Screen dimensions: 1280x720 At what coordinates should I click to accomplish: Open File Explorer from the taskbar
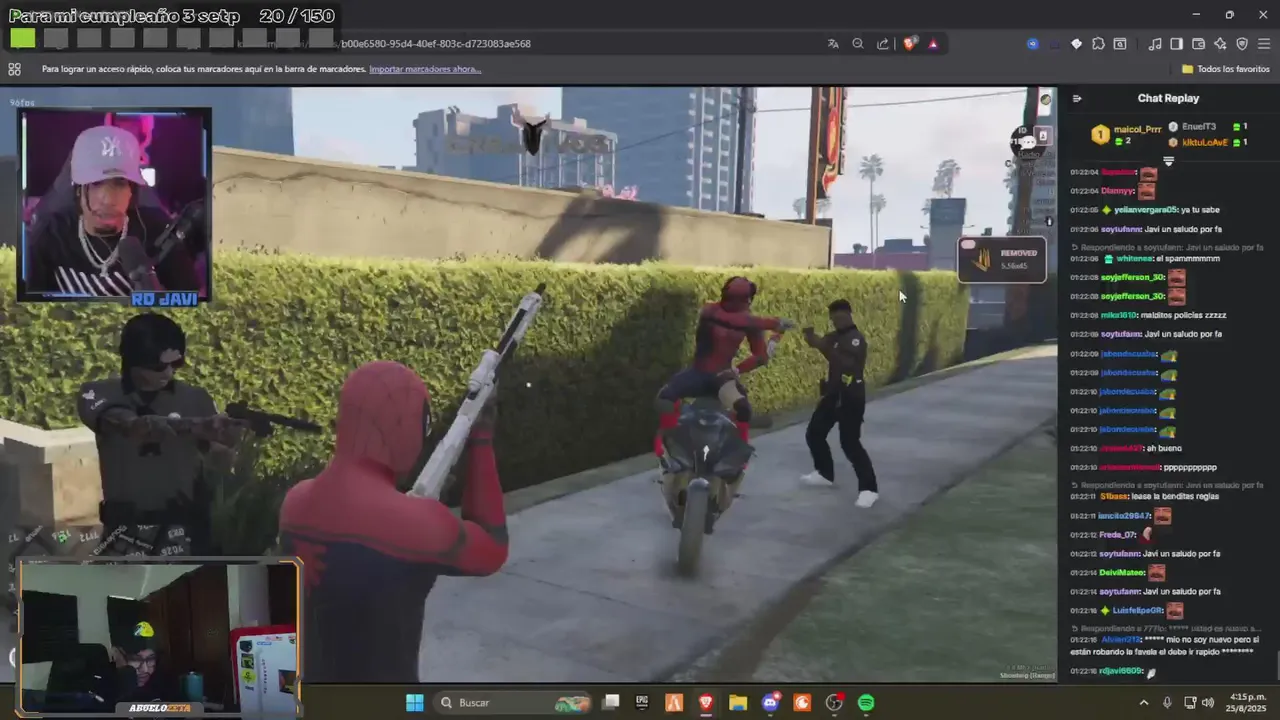pos(738,703)
